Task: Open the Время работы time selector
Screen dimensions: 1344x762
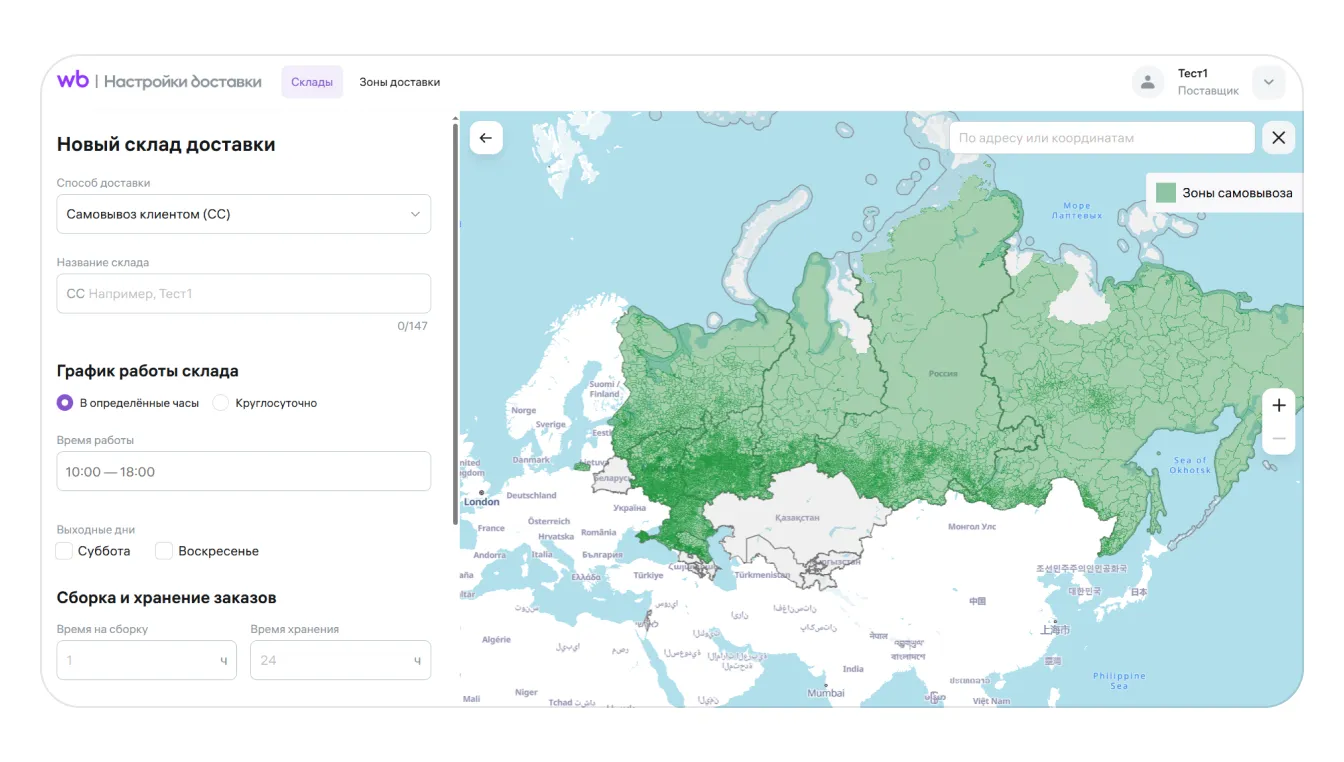Action: pos(243,471)
